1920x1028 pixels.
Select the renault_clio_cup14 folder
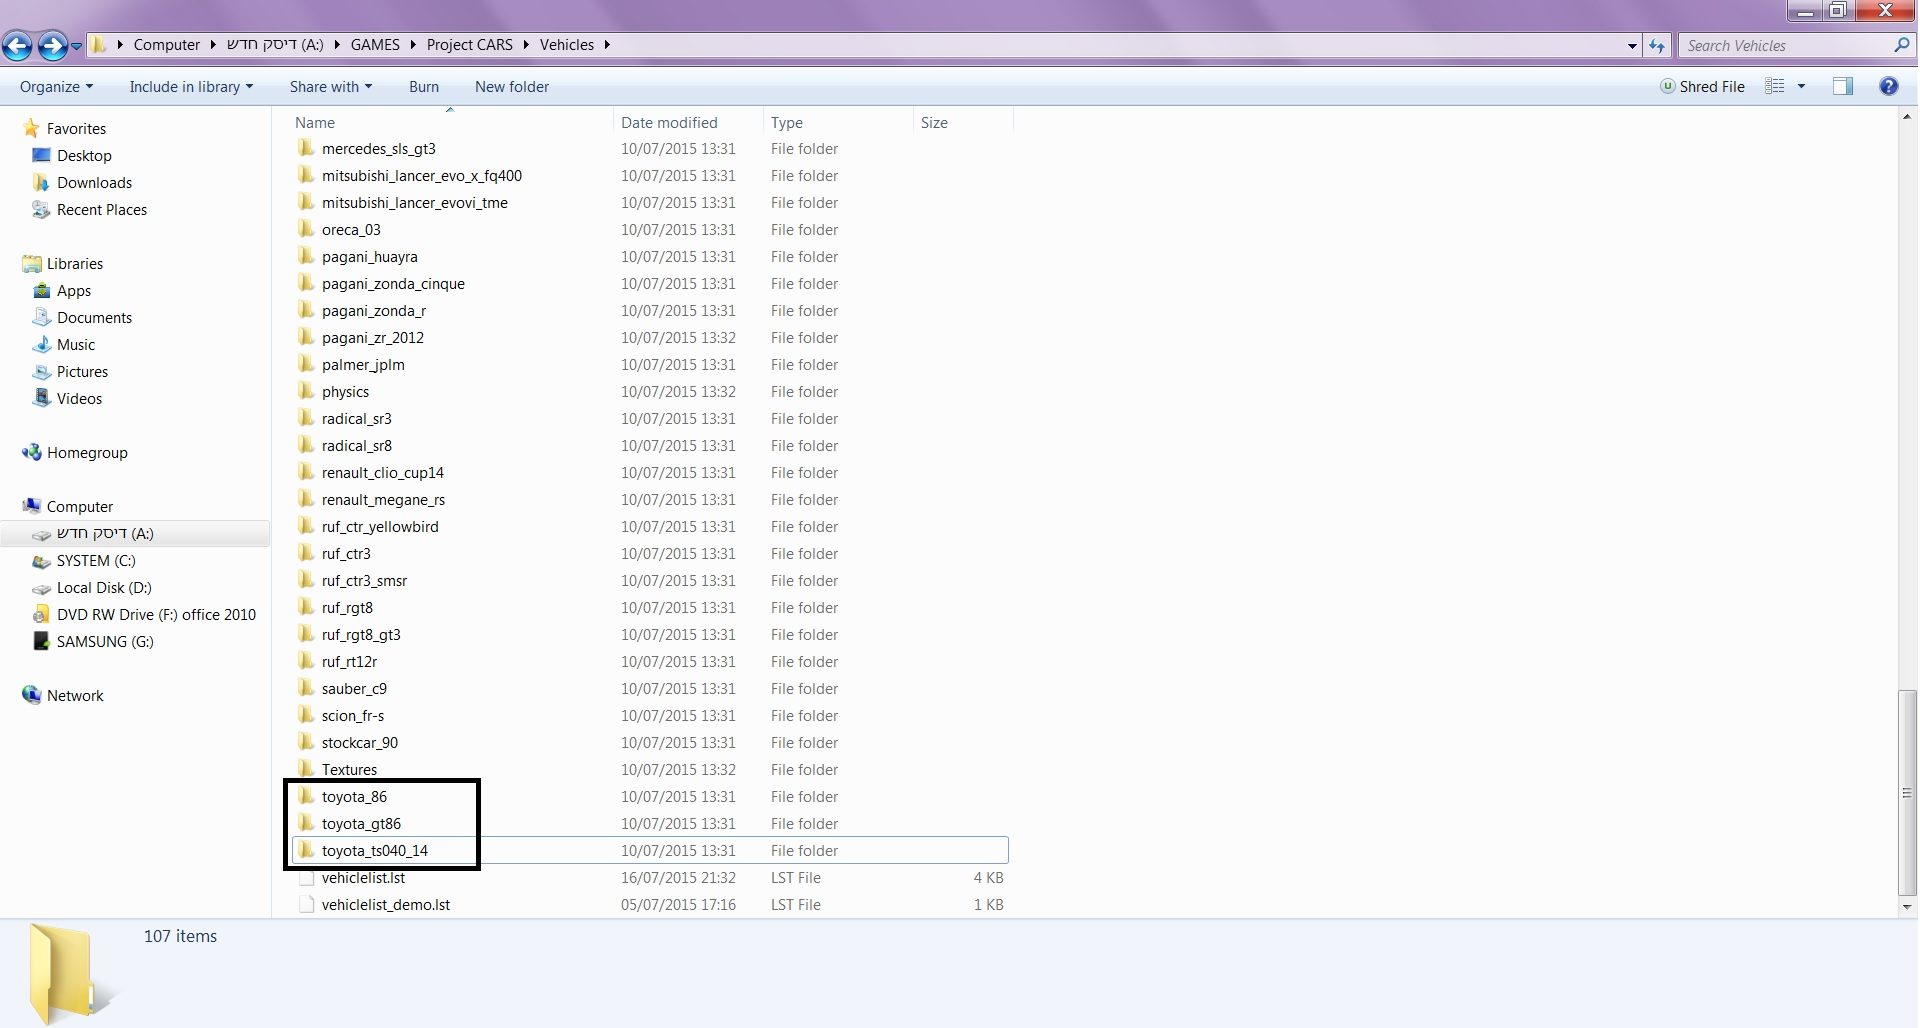383,472
